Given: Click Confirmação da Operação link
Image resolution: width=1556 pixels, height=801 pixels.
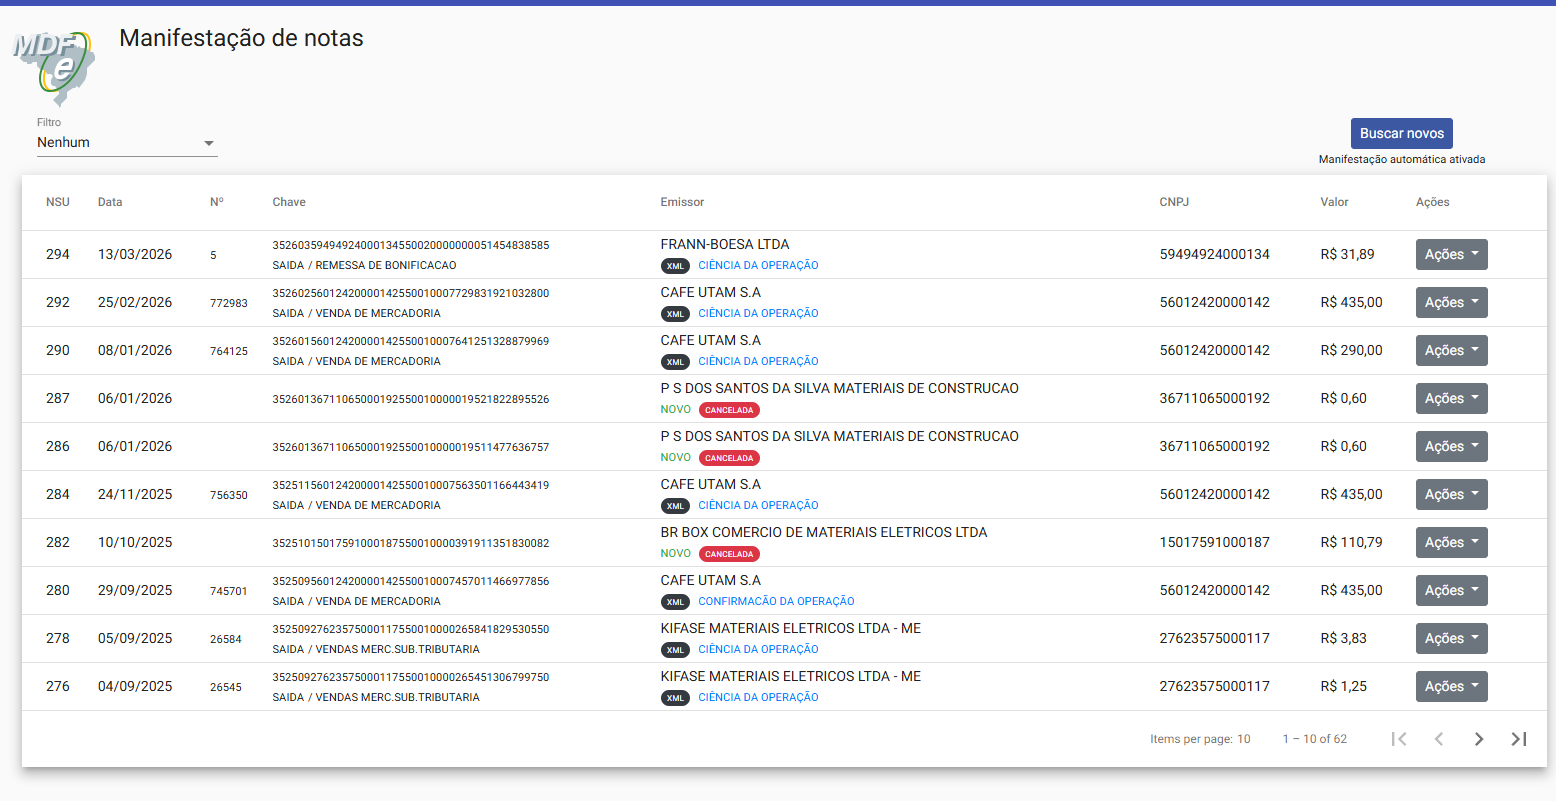Looking at the screenshot, I should (x=776, y=602).
